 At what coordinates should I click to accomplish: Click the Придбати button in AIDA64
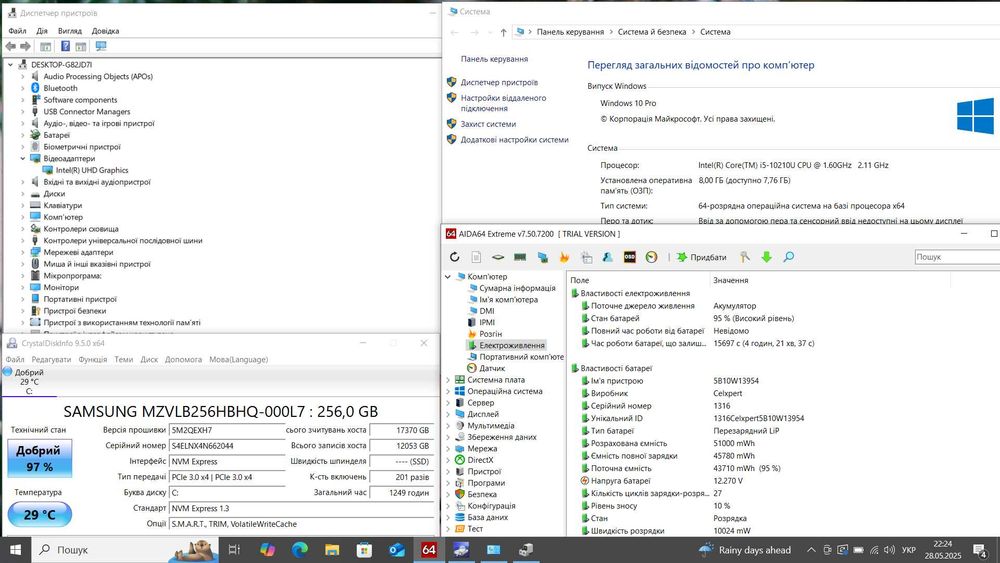point(701,257)
